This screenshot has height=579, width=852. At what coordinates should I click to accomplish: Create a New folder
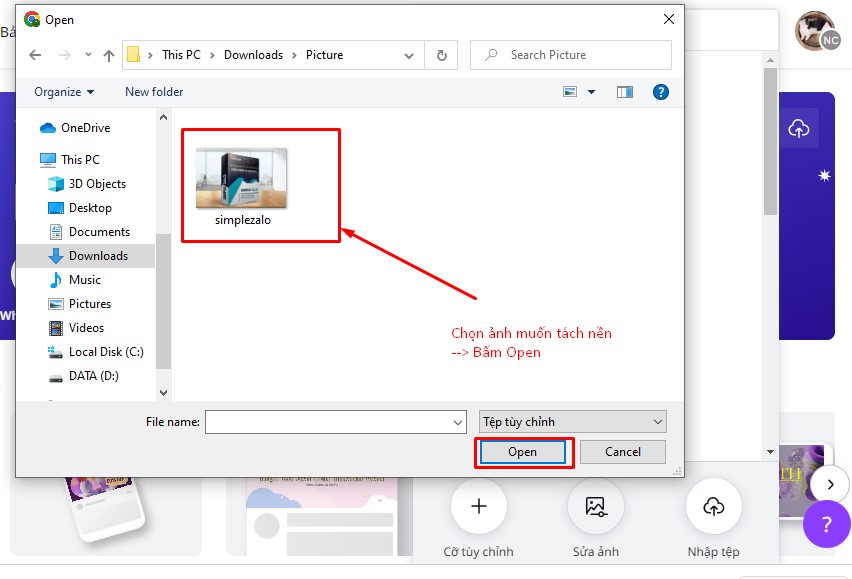154,92
